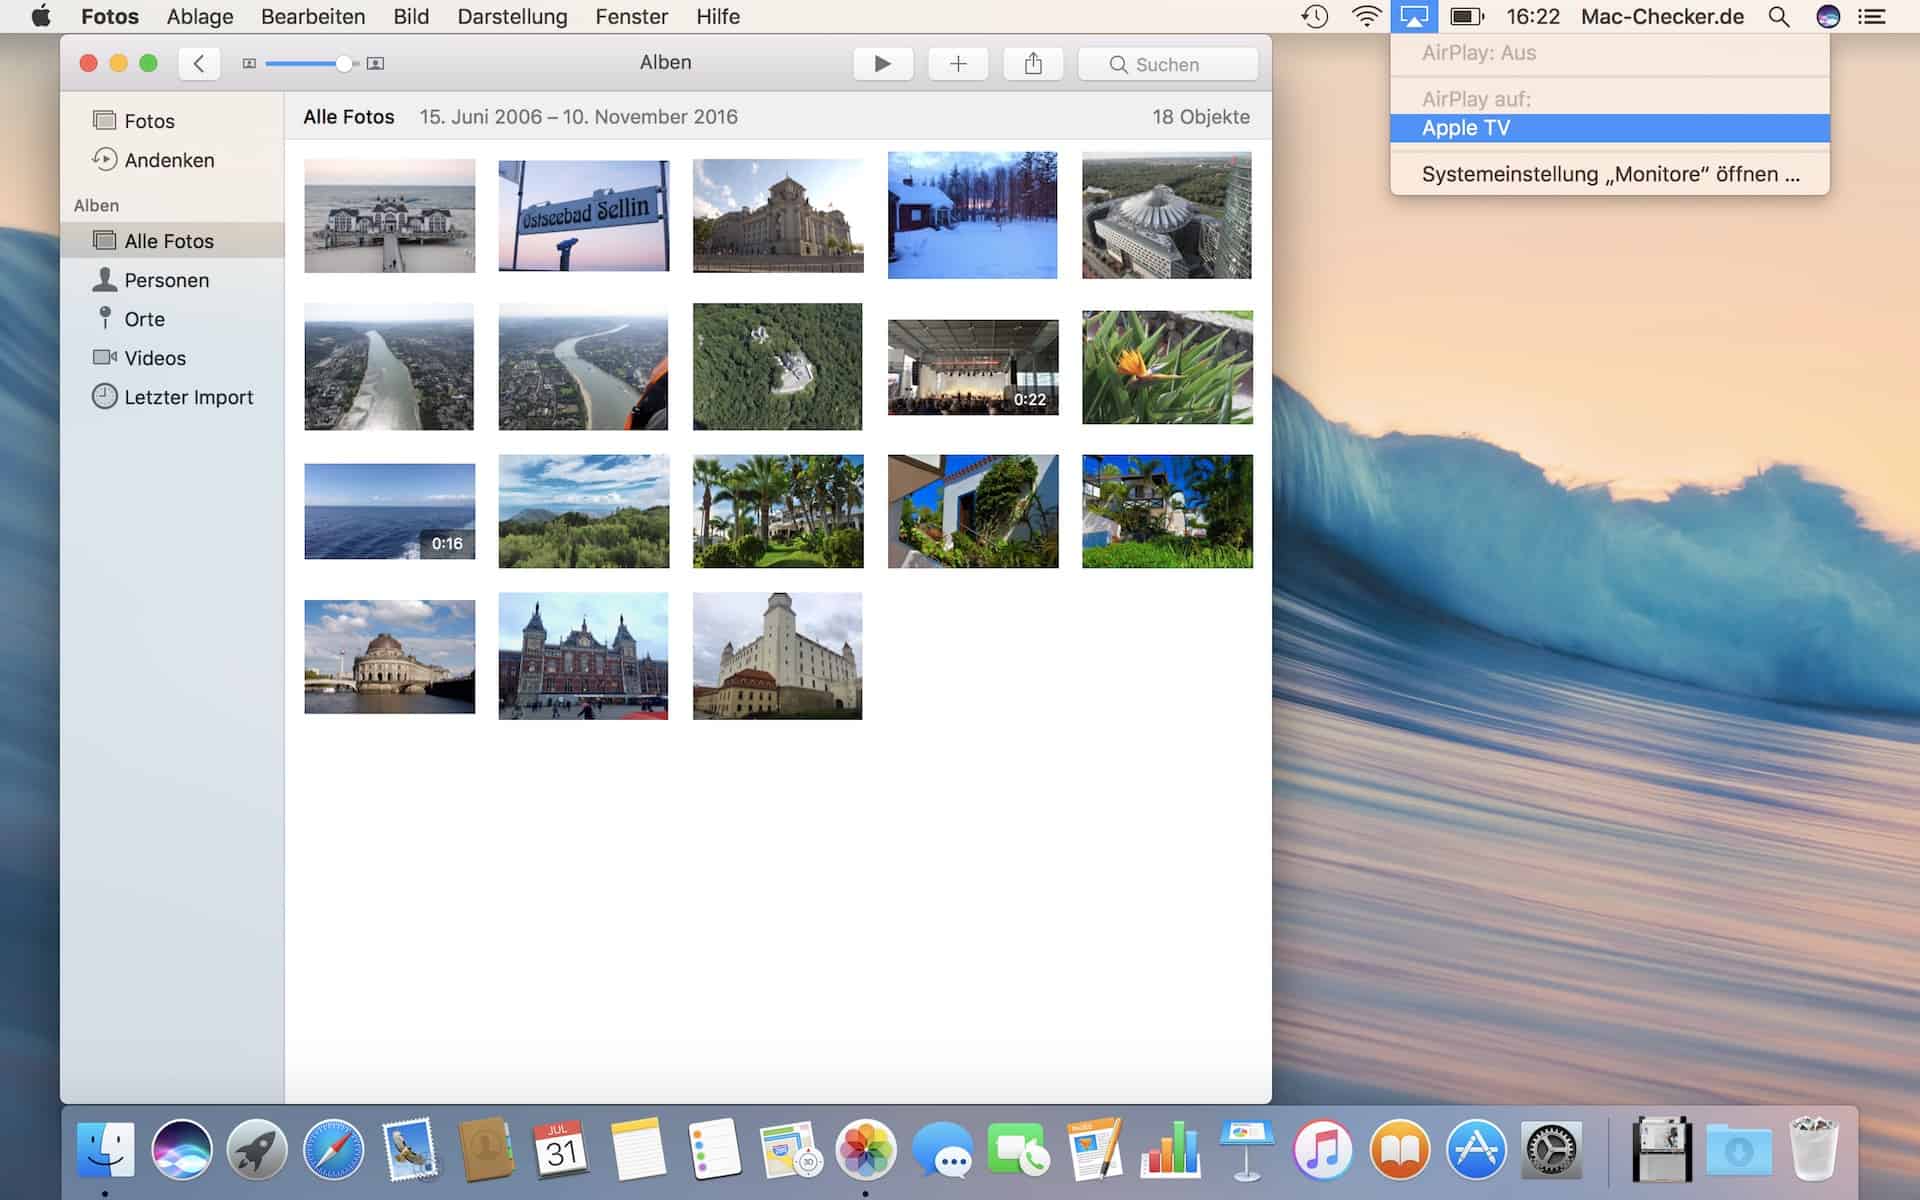Select the Reichstag building photo
1920x1200 pixels.
click(778, 215)
